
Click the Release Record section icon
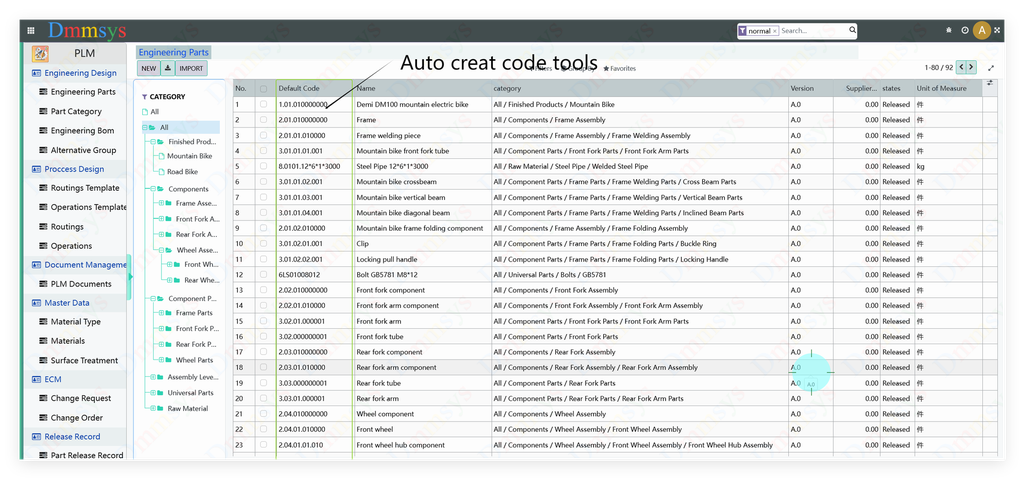[x=37, y=437]
